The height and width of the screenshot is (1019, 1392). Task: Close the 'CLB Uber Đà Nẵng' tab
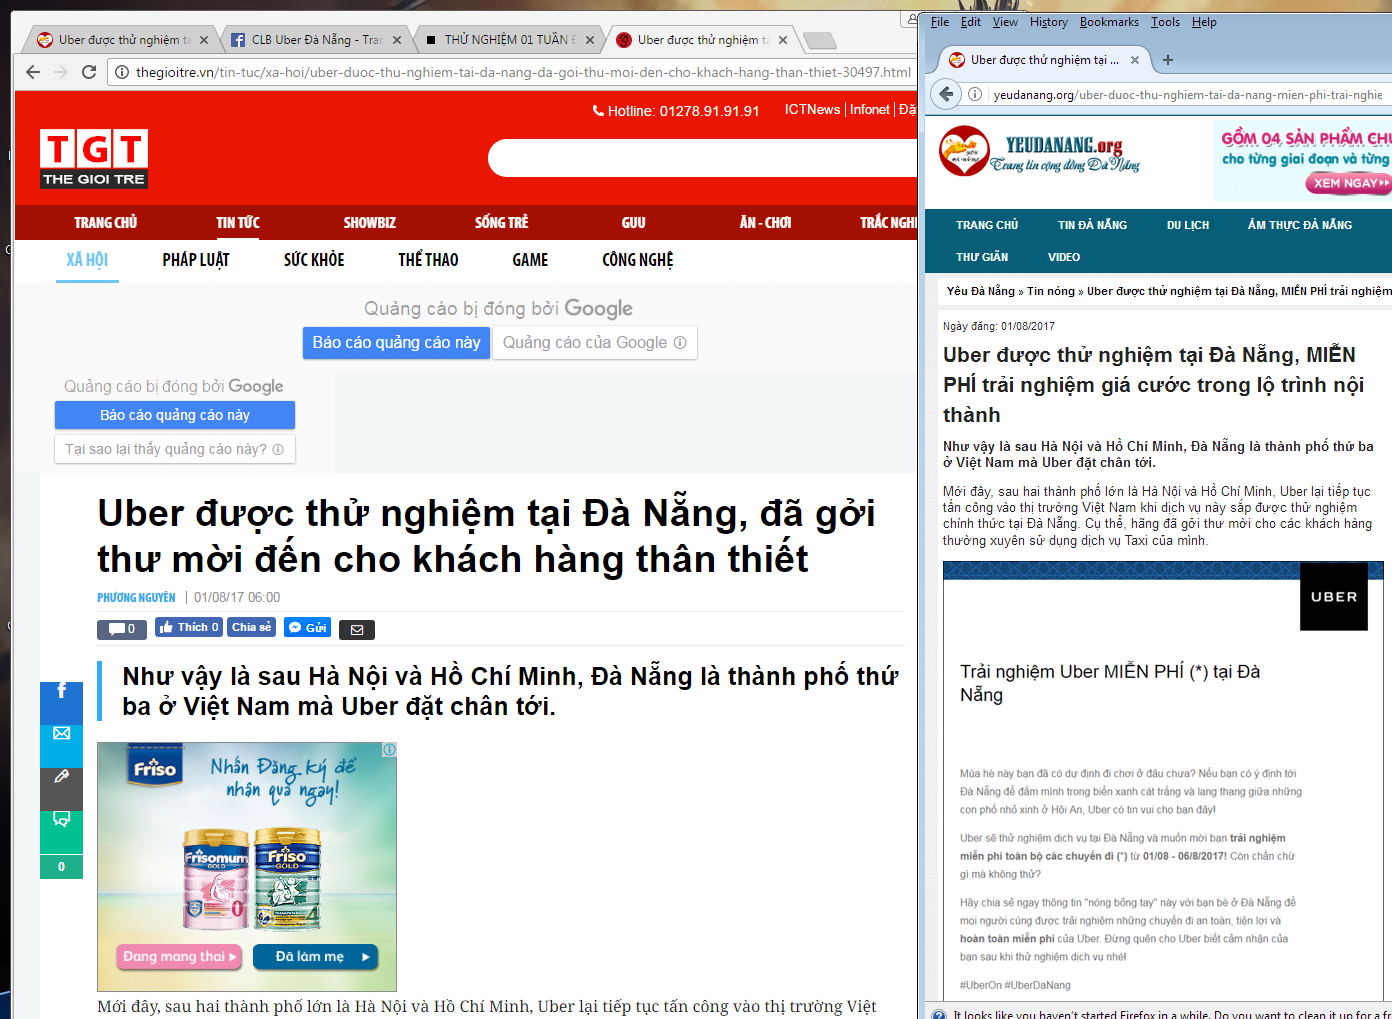[397, 40]
